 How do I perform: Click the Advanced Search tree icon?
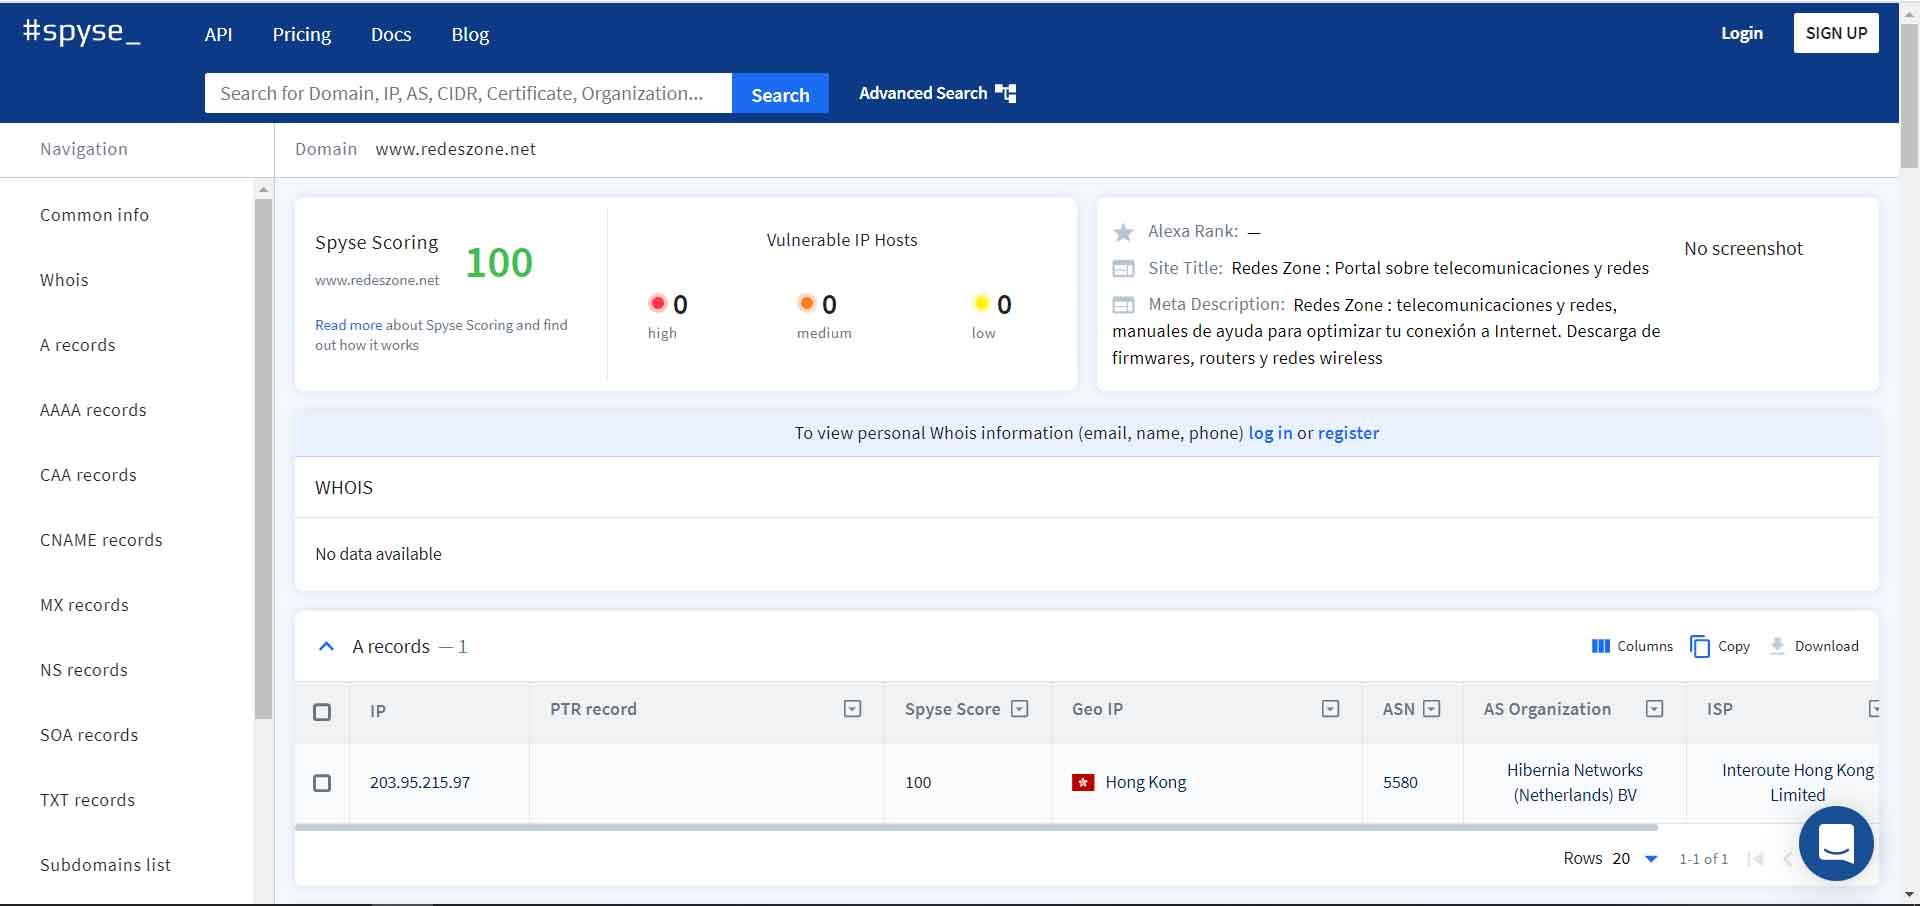pyautogui.click(x=1006, y=94)
